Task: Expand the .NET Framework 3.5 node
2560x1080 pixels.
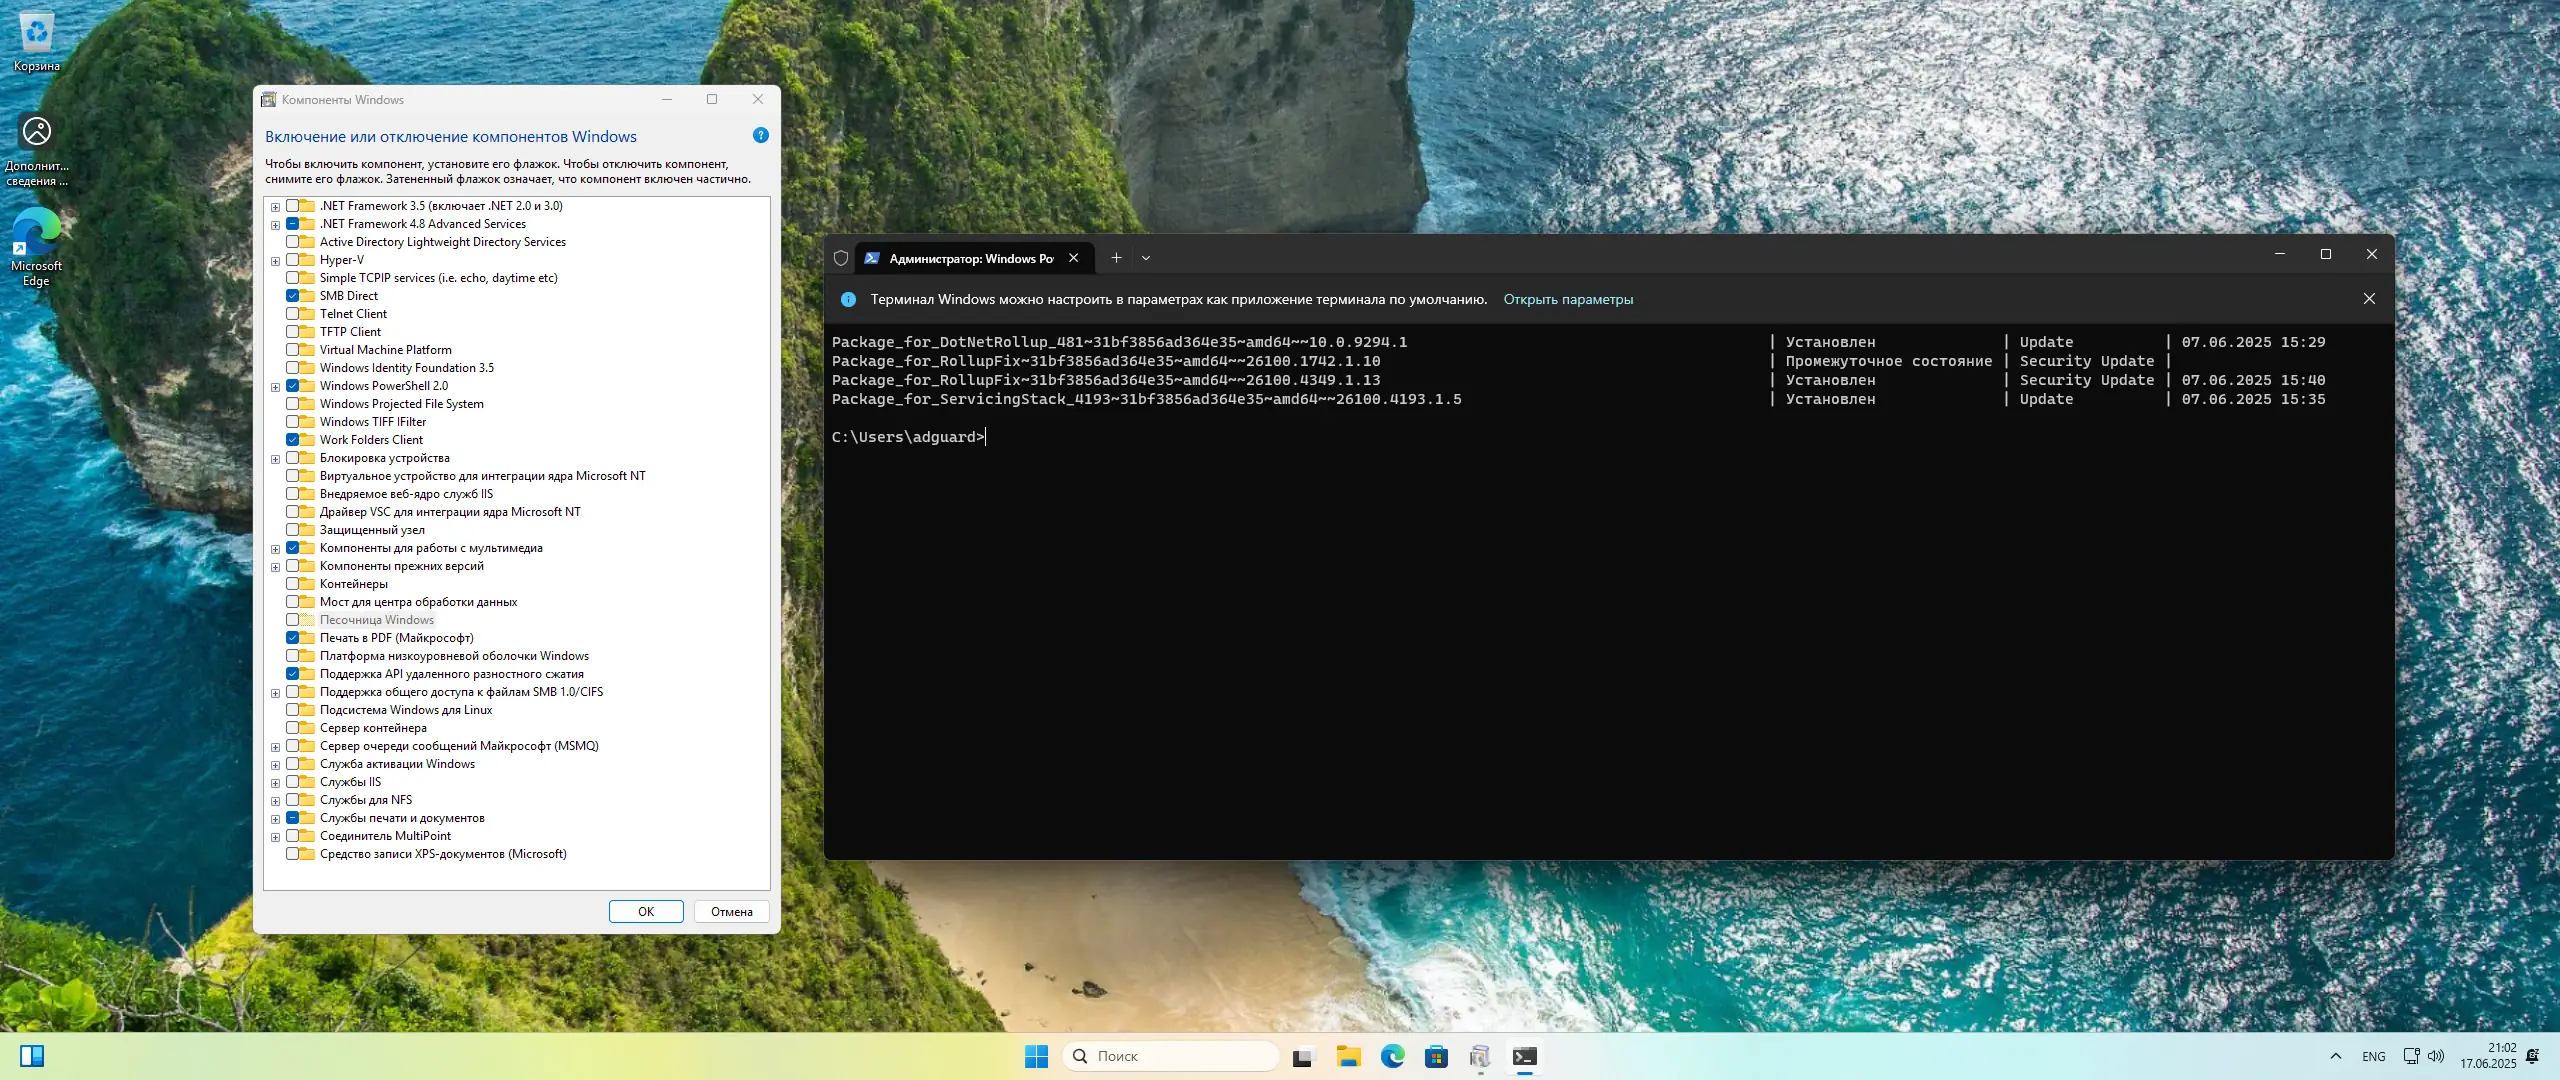Action: [275, 207]
